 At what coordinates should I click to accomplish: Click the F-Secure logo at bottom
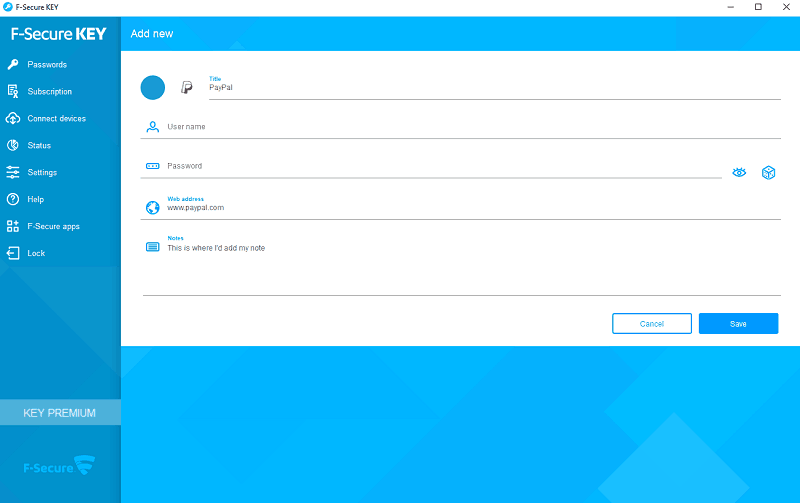tap(59, 466)
